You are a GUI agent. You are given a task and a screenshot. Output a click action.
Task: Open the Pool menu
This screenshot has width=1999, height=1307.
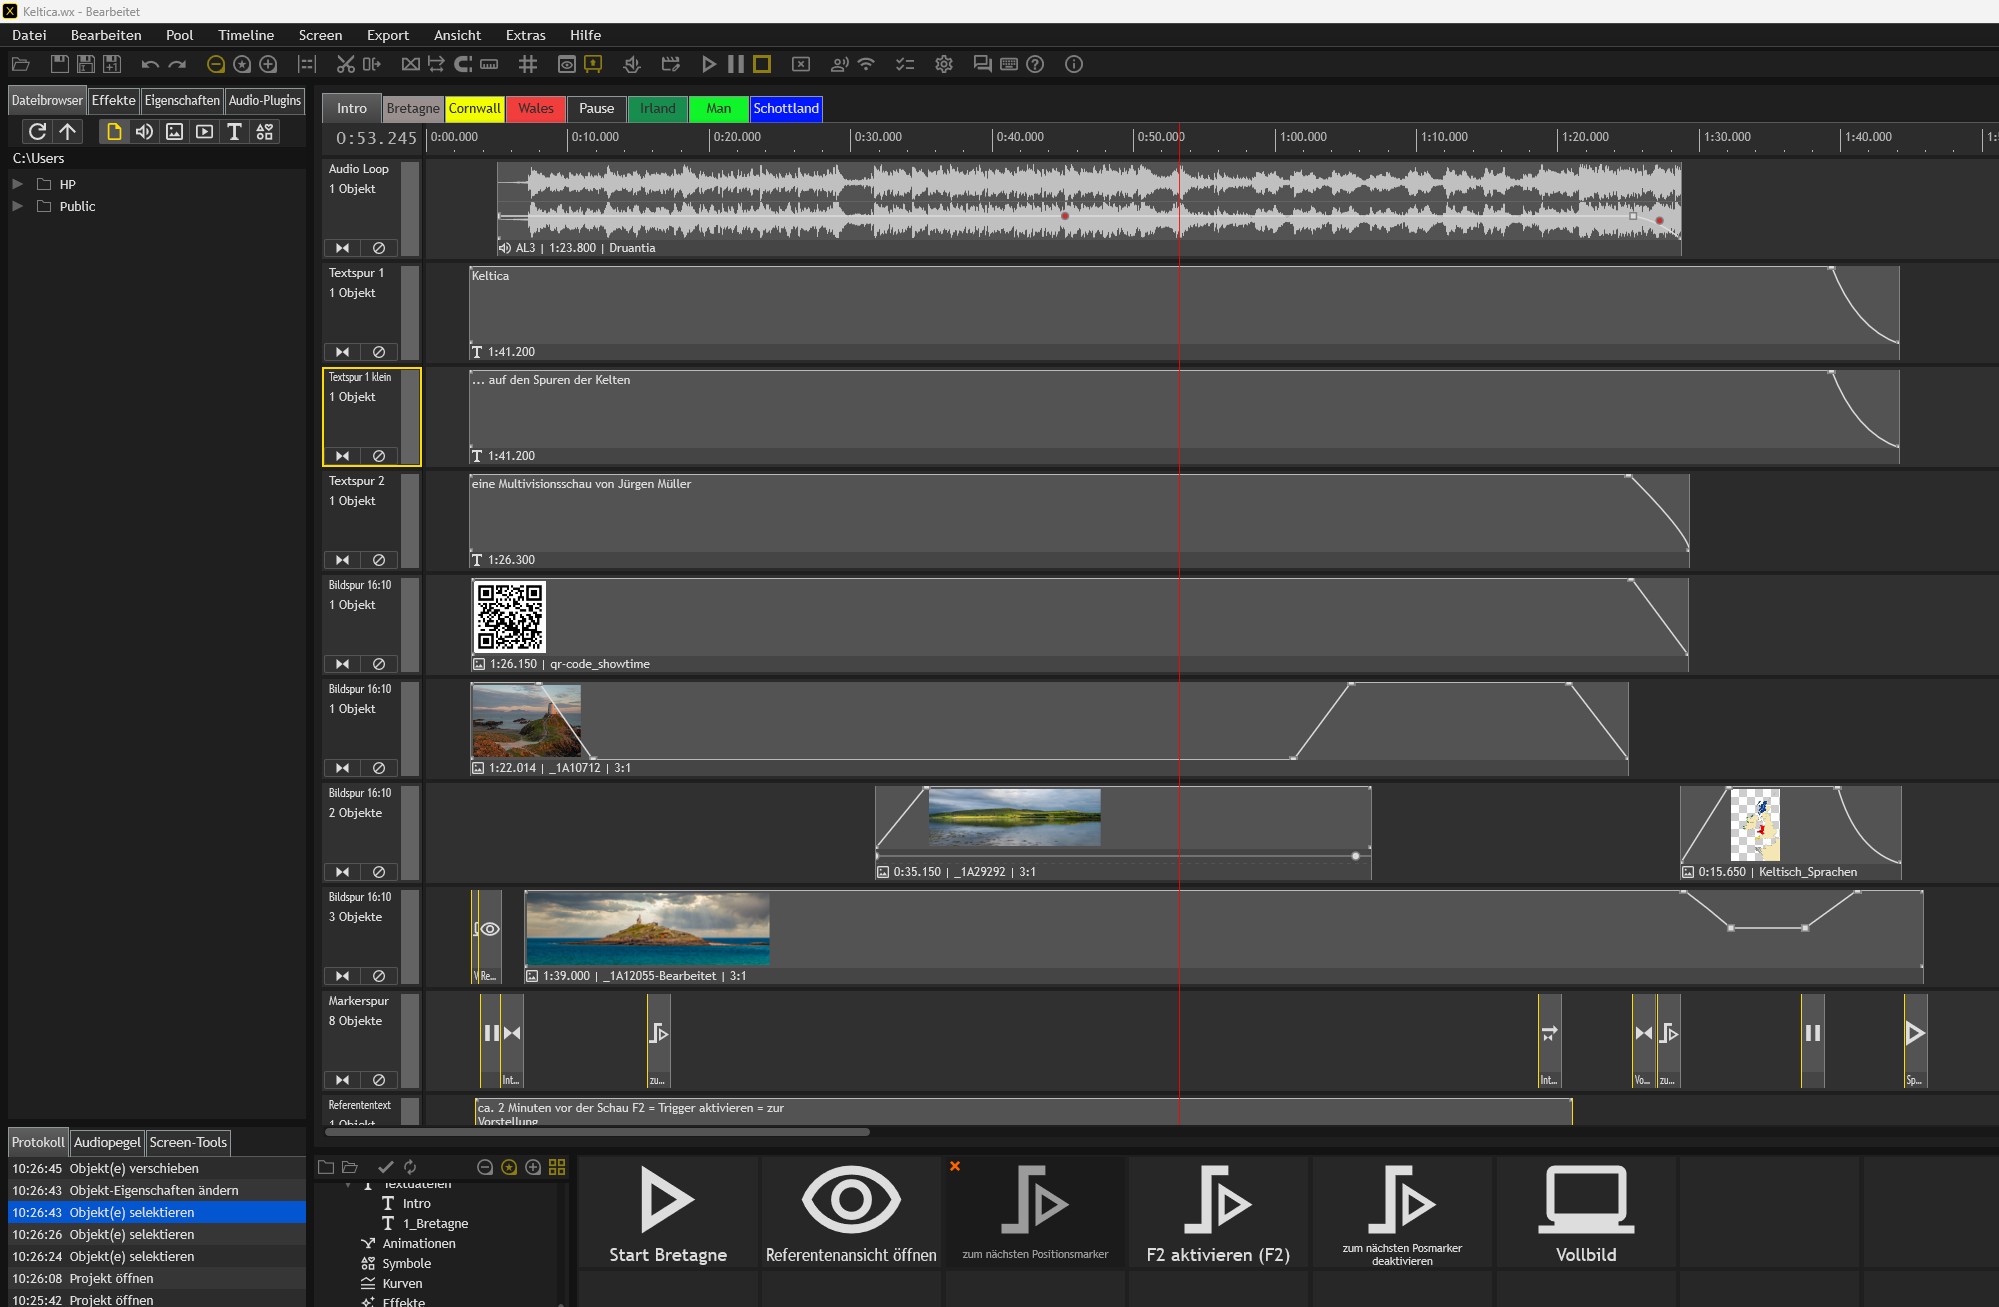[180, 35]
